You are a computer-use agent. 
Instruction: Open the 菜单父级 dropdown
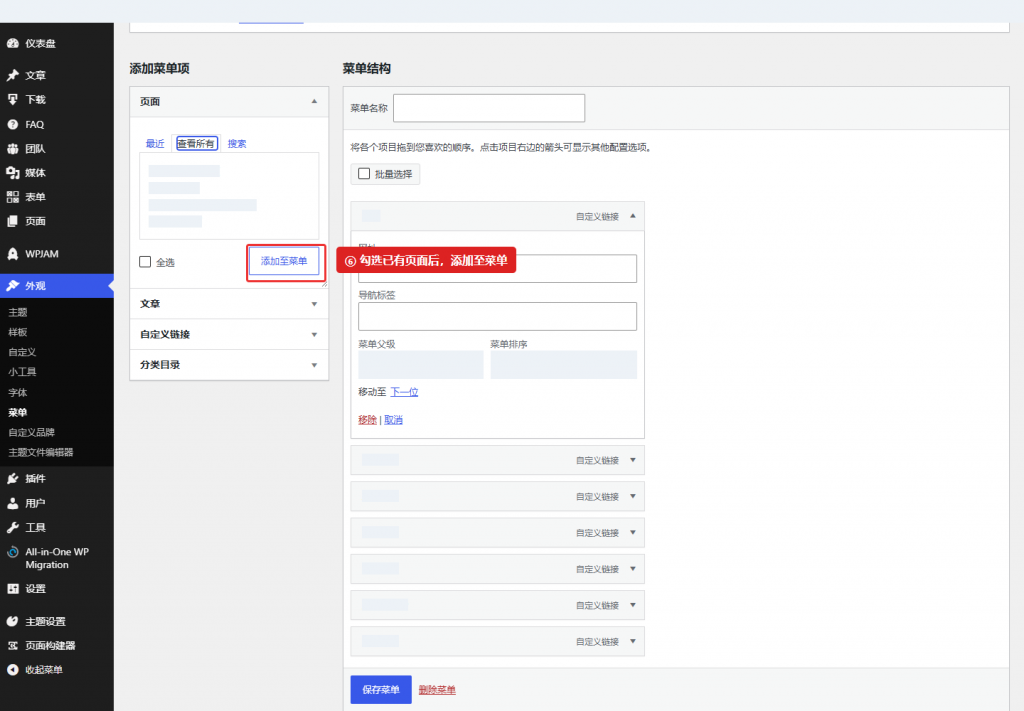(x=421, y=365)
